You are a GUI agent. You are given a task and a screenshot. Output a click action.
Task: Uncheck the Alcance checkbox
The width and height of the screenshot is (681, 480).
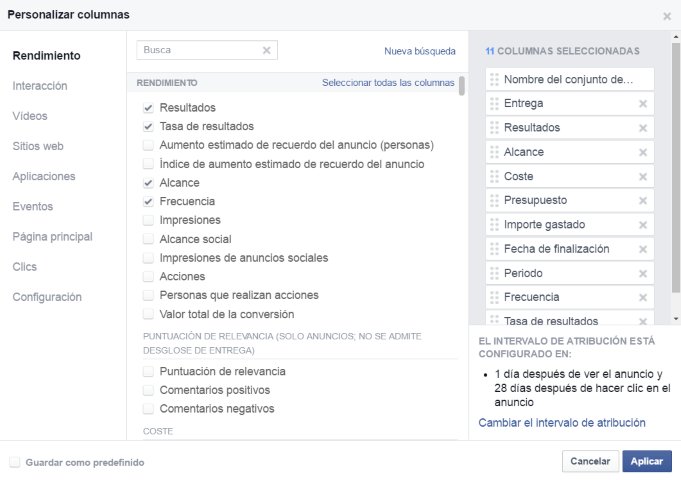pyautogui.click(x=149, y=183)
